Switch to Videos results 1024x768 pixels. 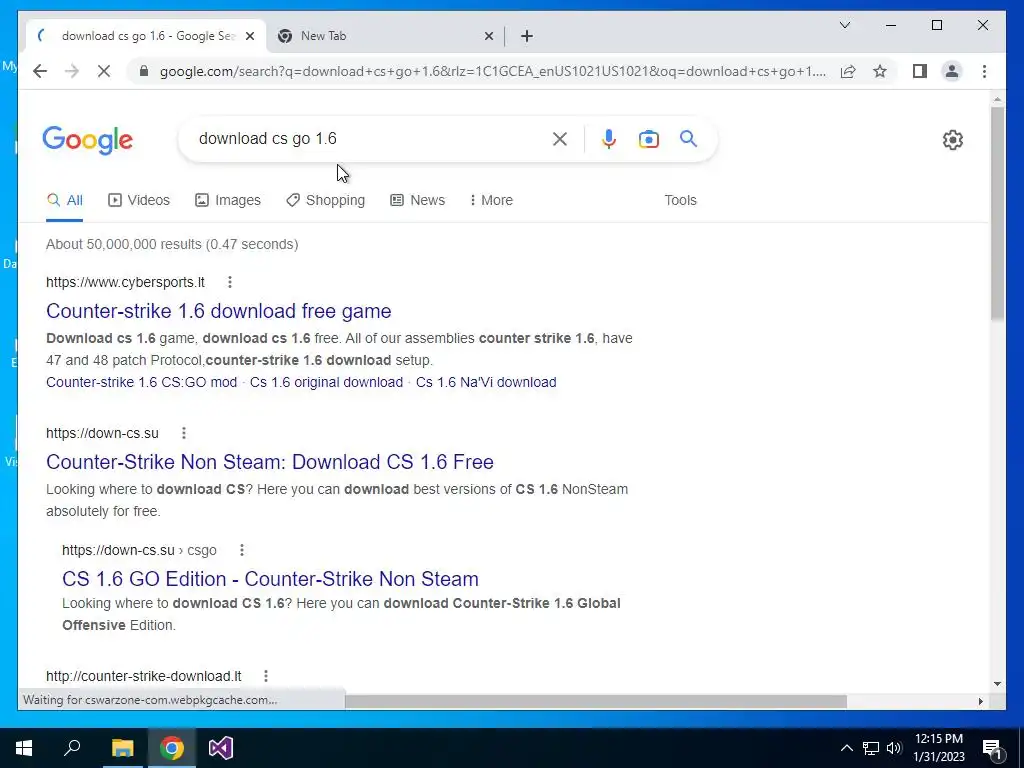[x=138, y=200]
